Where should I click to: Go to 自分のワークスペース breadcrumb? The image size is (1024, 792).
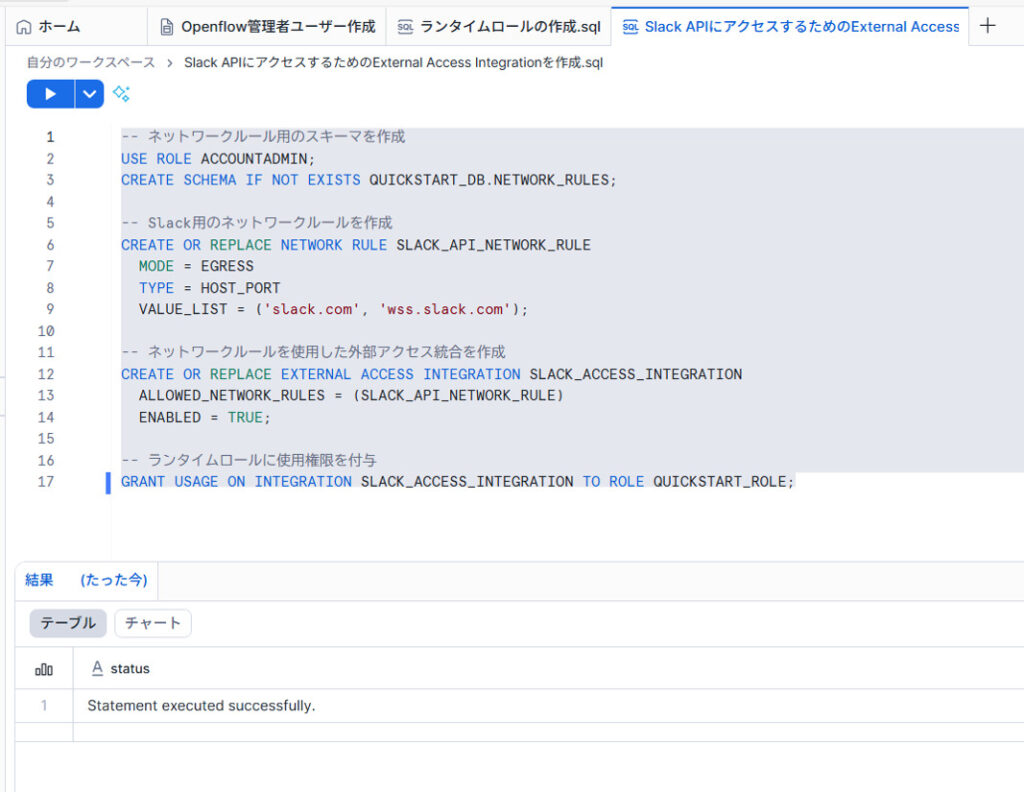pyautogui.click(x=91, y=62)
